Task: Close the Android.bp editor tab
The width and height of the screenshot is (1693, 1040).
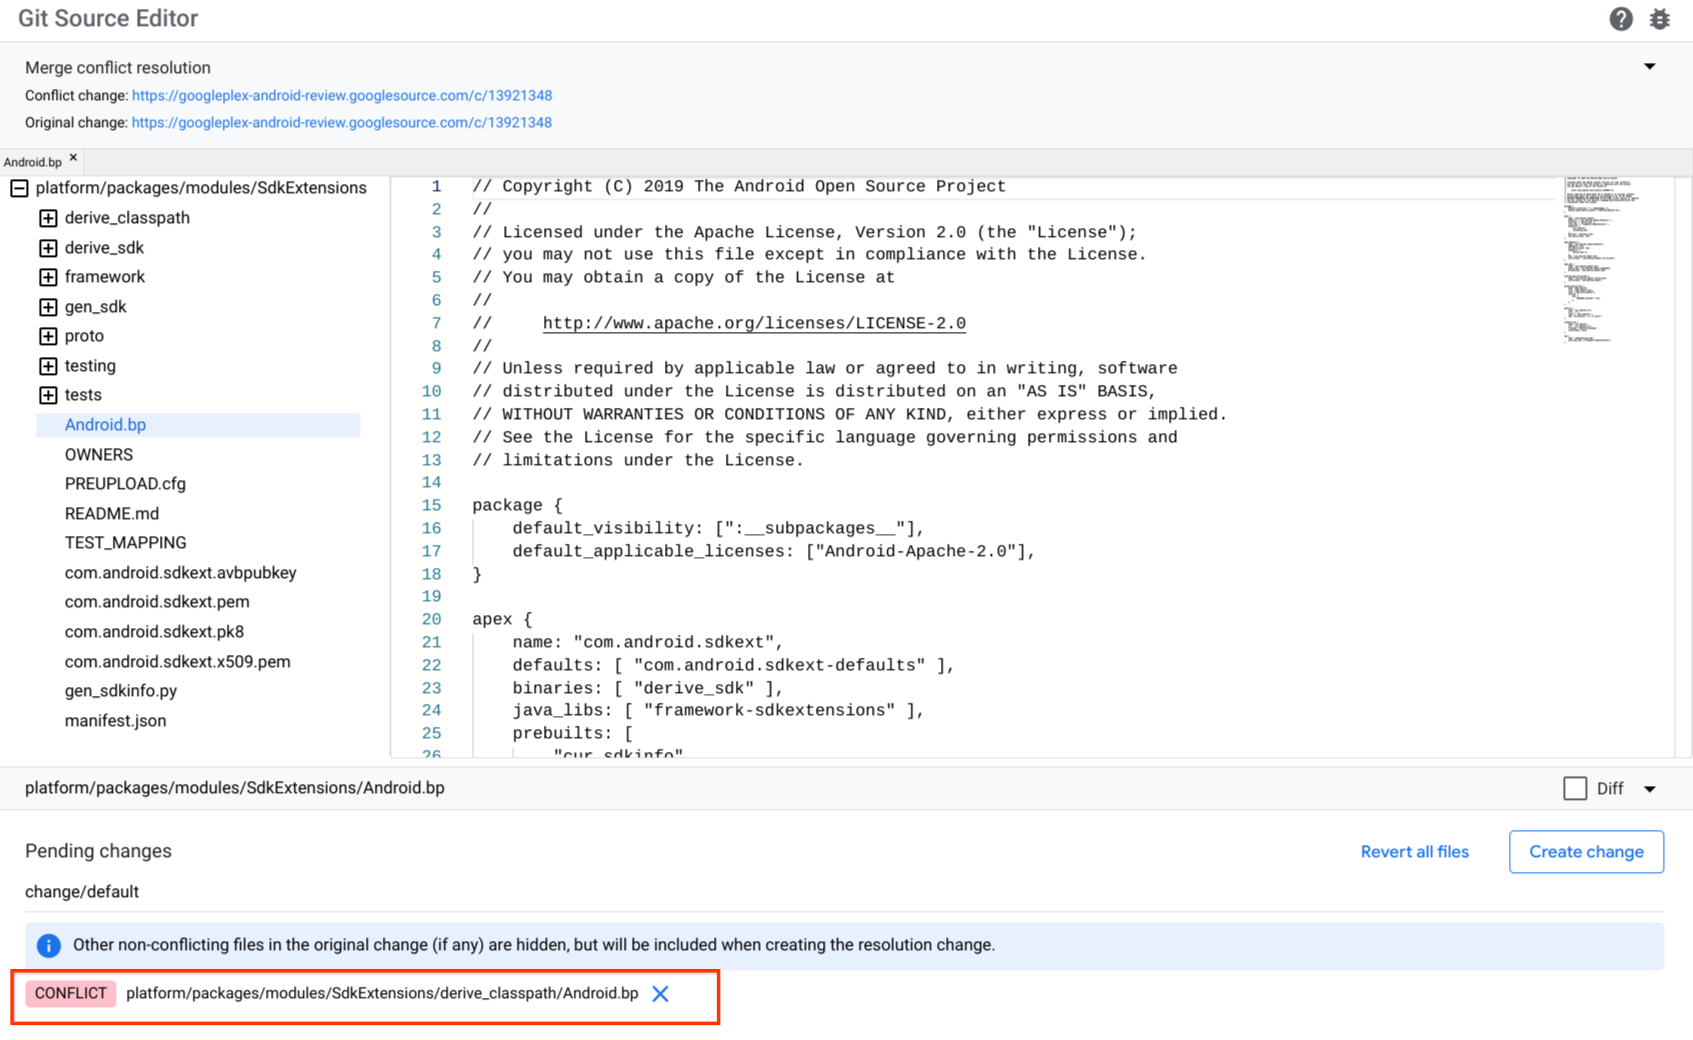Action: tap(72, 156)
